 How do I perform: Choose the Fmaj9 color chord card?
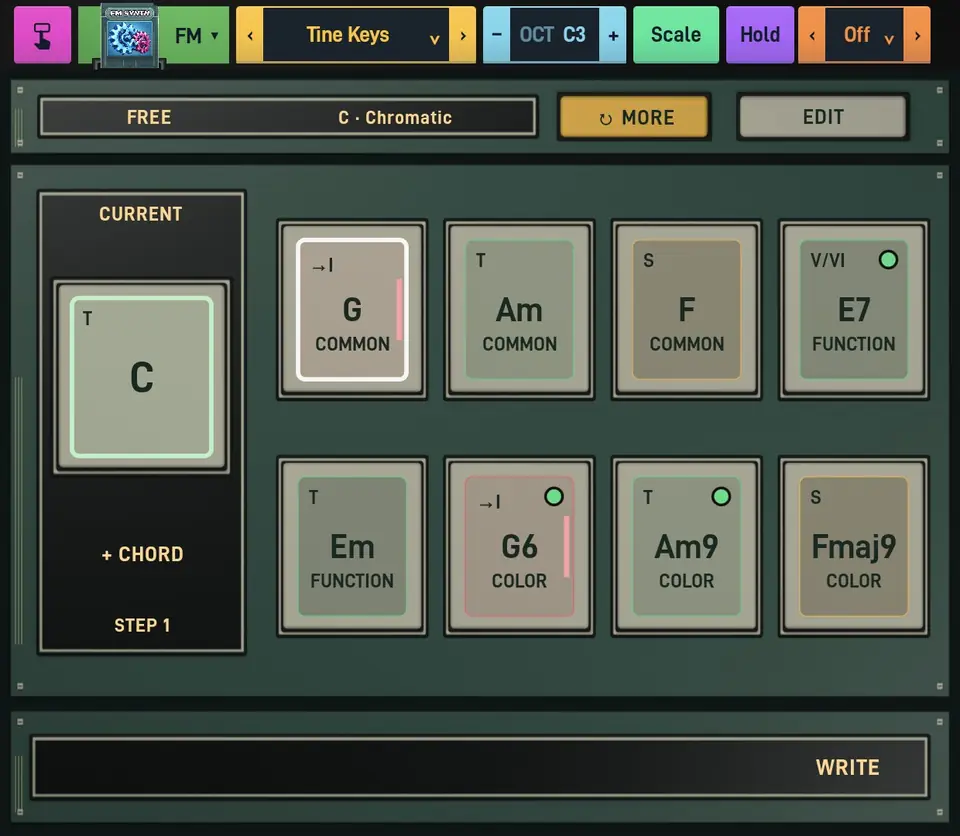tap(853, 546)
